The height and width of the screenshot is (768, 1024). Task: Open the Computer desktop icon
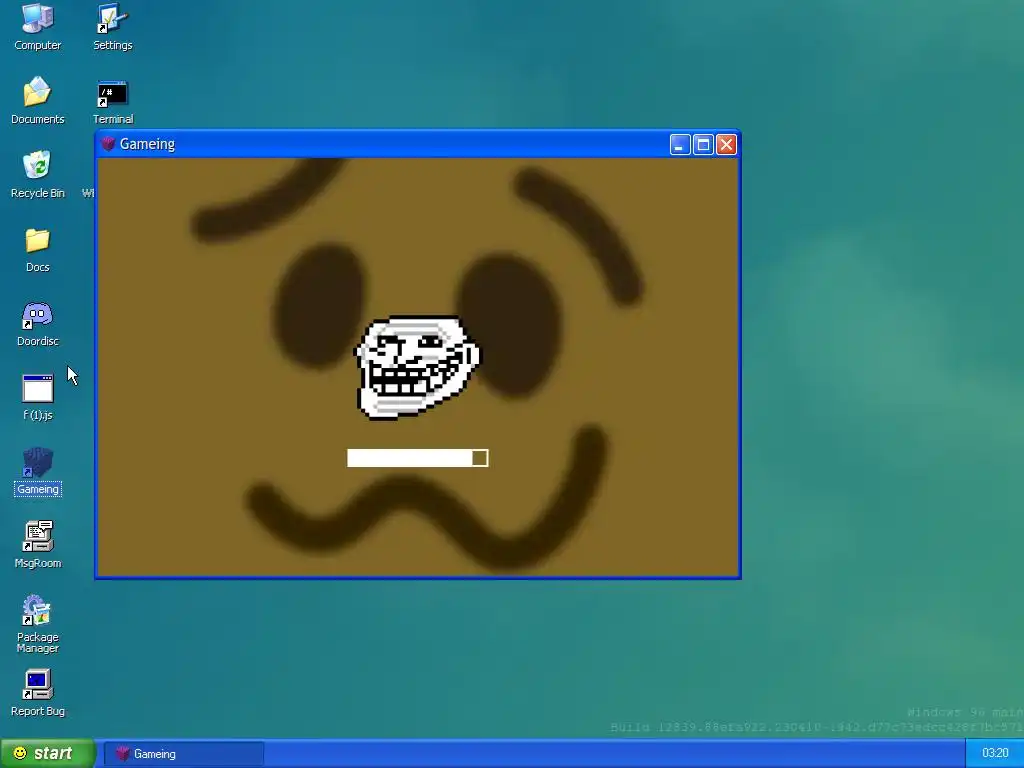(37, 26)
